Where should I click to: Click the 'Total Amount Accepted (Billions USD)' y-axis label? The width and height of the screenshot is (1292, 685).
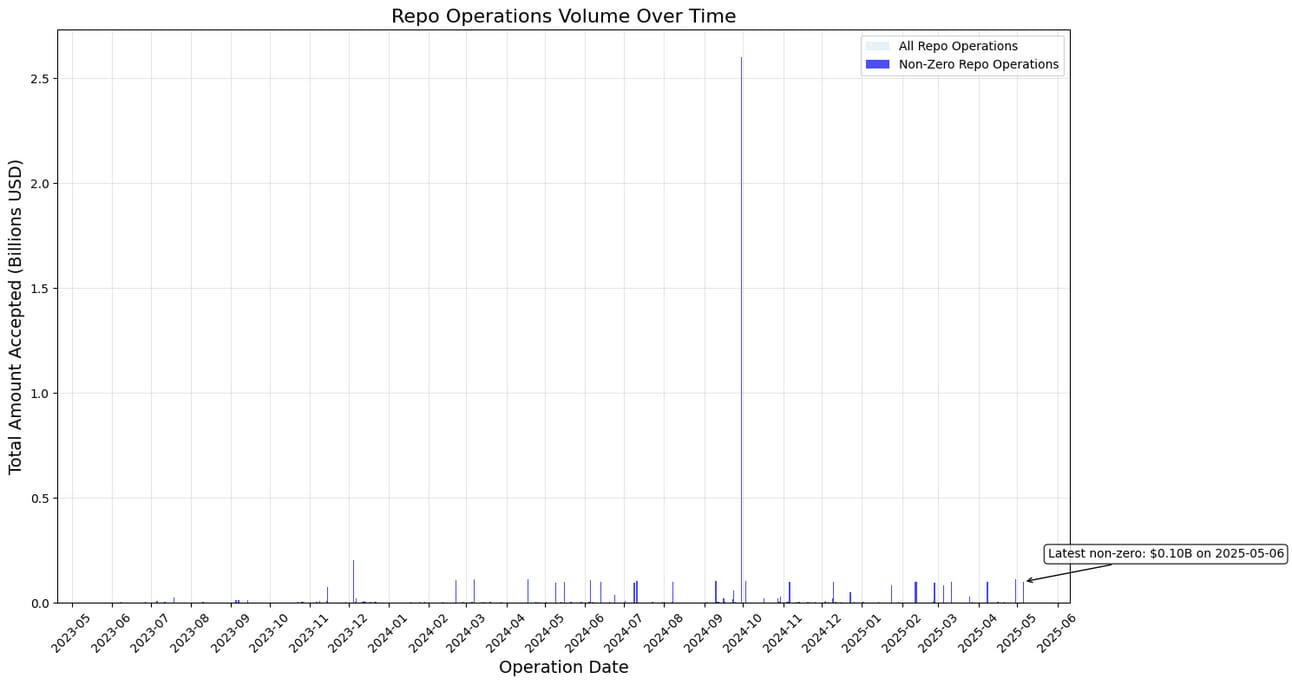tap(16, 316)
